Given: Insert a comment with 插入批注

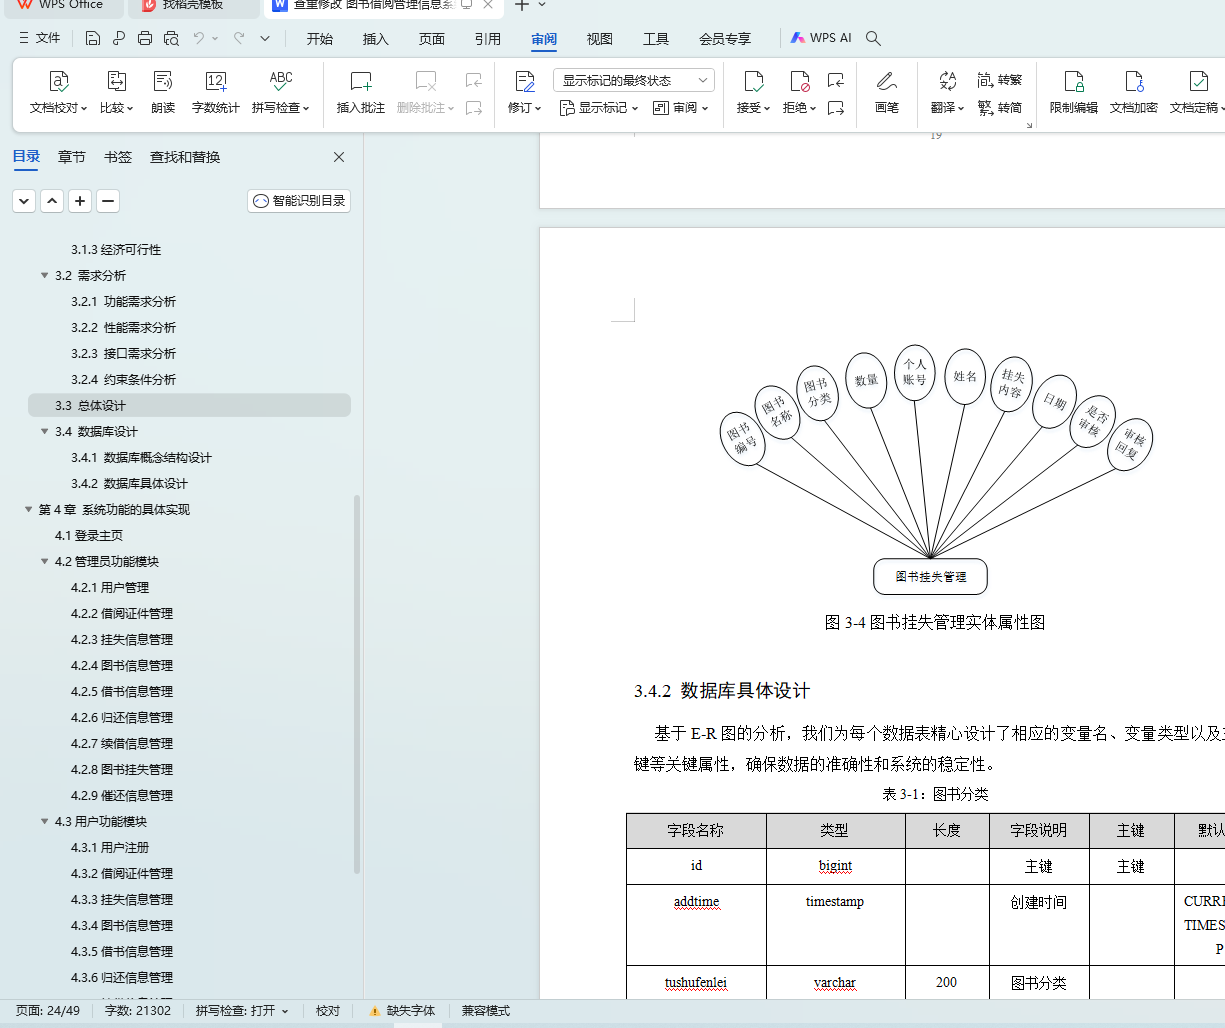Looking at the screenshot, I should pyautogui.click(x=361, y=92).
